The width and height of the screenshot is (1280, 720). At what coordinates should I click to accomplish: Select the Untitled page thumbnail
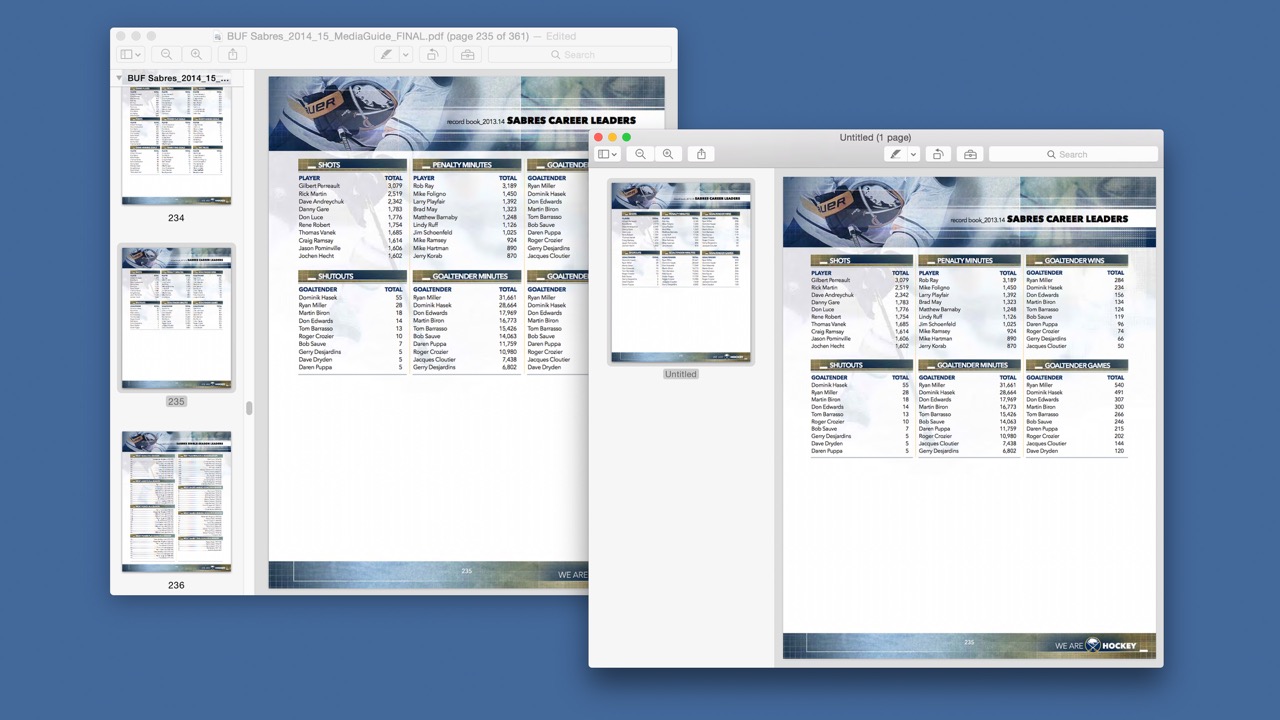click(681, 272)
